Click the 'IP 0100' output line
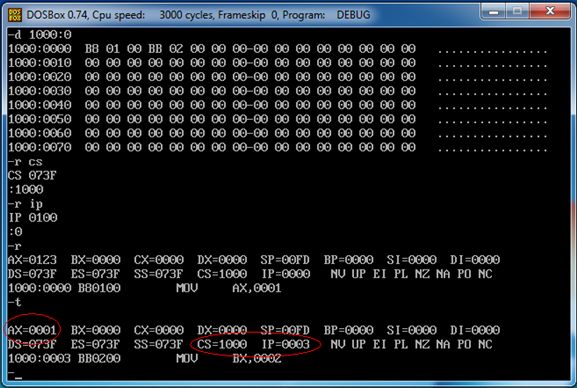The height and width of the screenshot is (388, 577). click(x=33, y=218)
